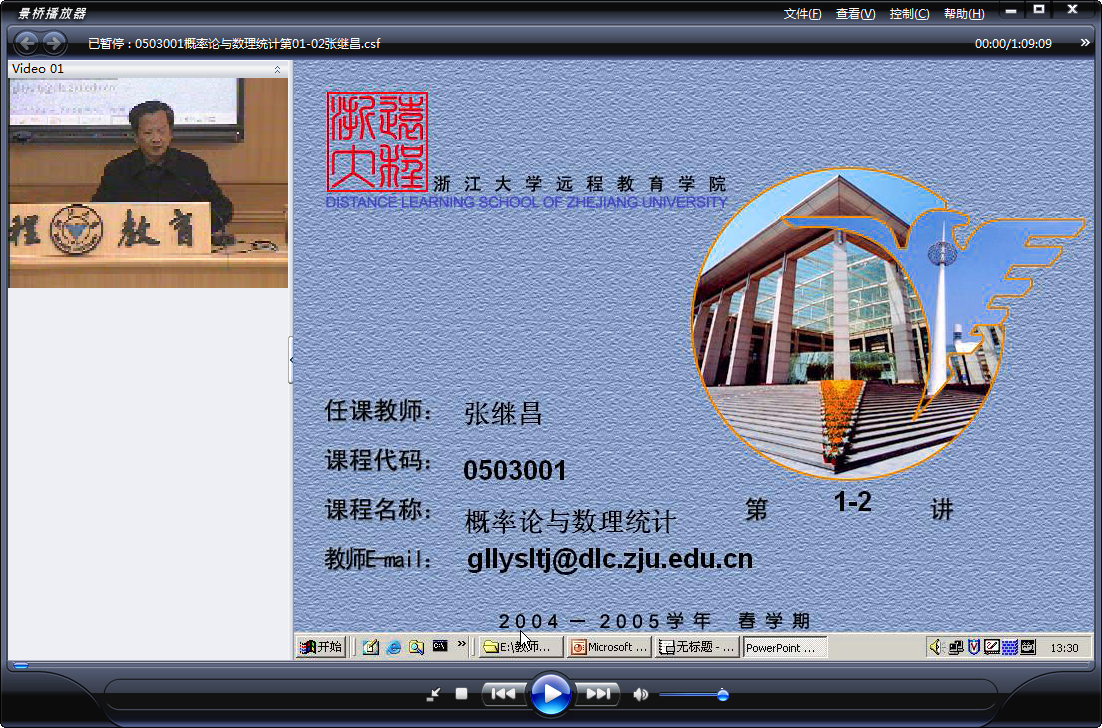Click the notepad quick-launch icon in recorded taskbar
Viewport: 1102px width, 728px height.
tap(371, 646)
